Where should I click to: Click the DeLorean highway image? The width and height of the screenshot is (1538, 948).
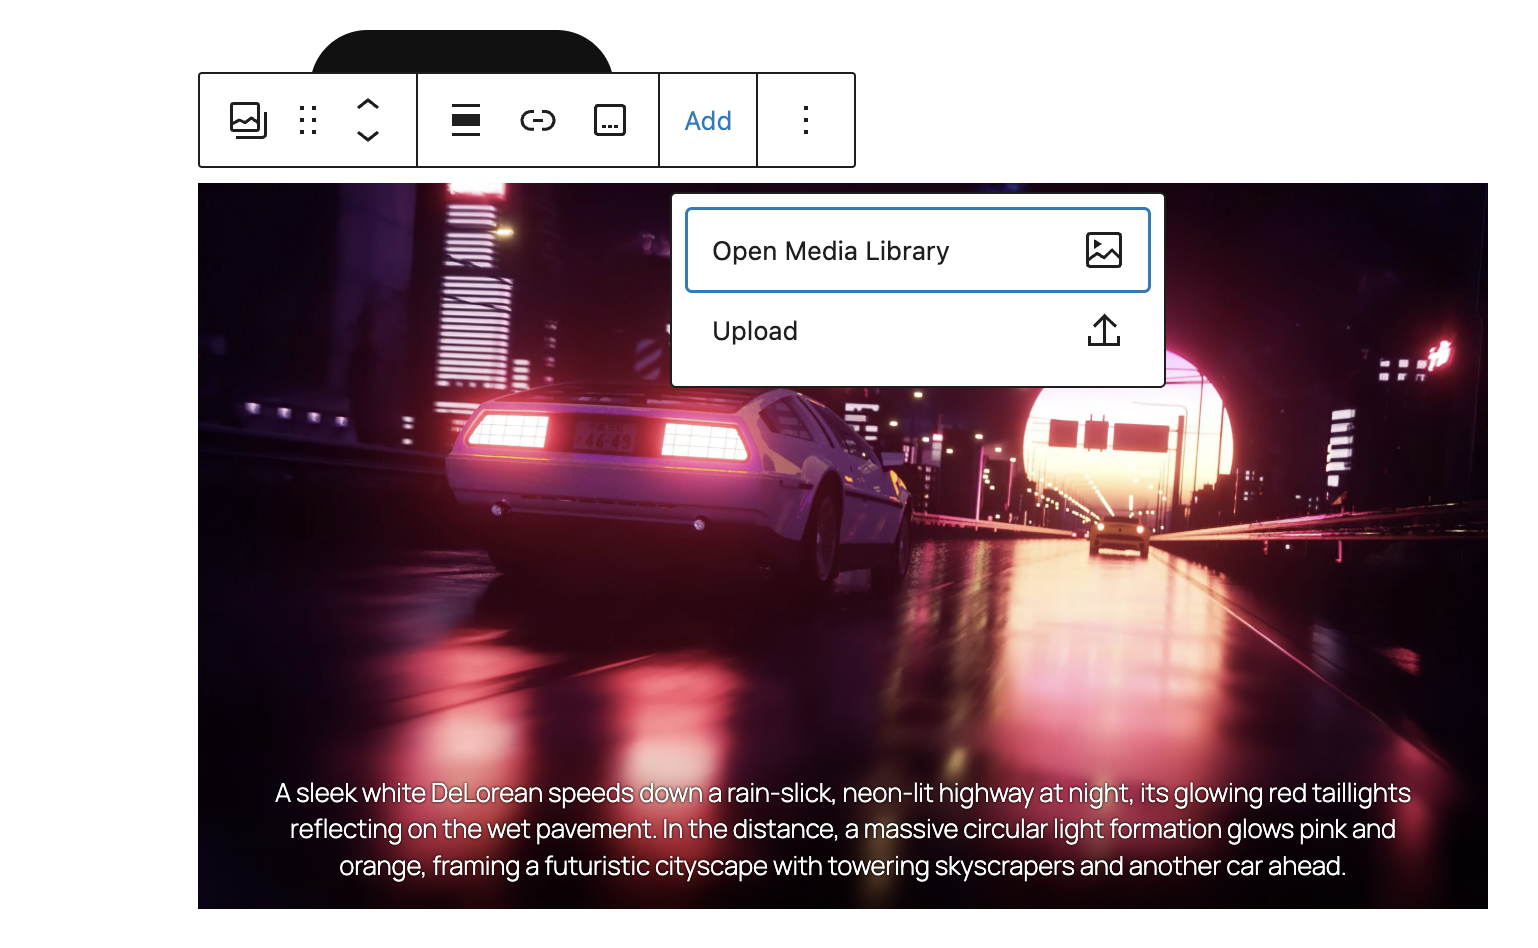click(843, 546)
